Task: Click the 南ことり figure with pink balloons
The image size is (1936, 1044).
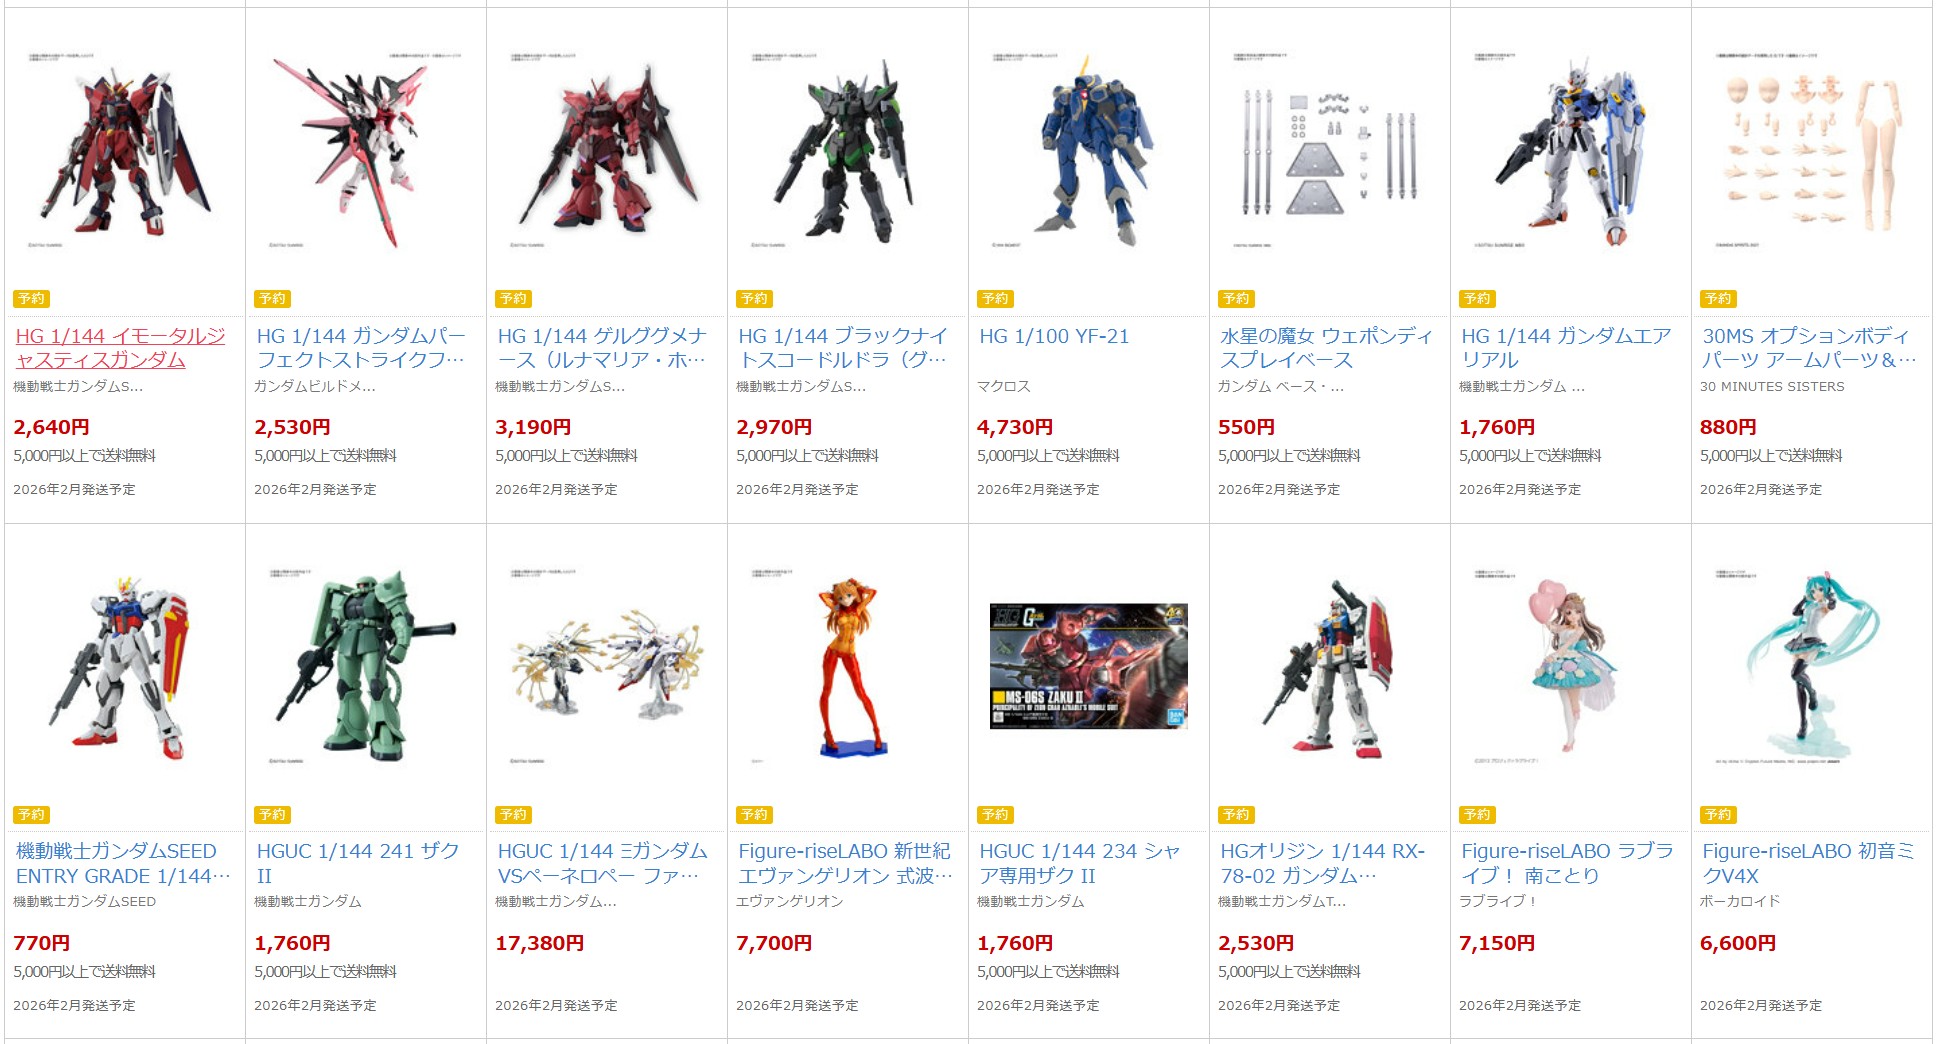Action: point(1571,666)
